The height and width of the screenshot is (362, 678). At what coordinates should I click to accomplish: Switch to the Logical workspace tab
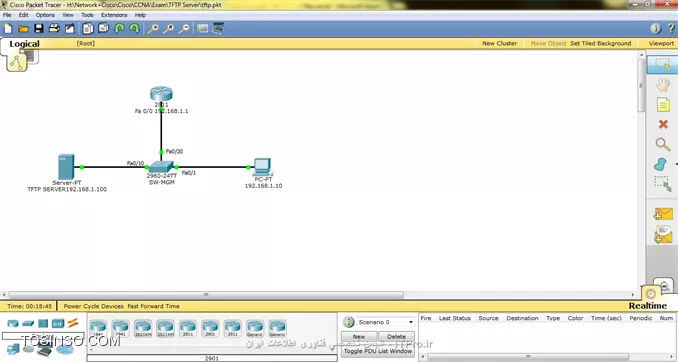point(24,44)
